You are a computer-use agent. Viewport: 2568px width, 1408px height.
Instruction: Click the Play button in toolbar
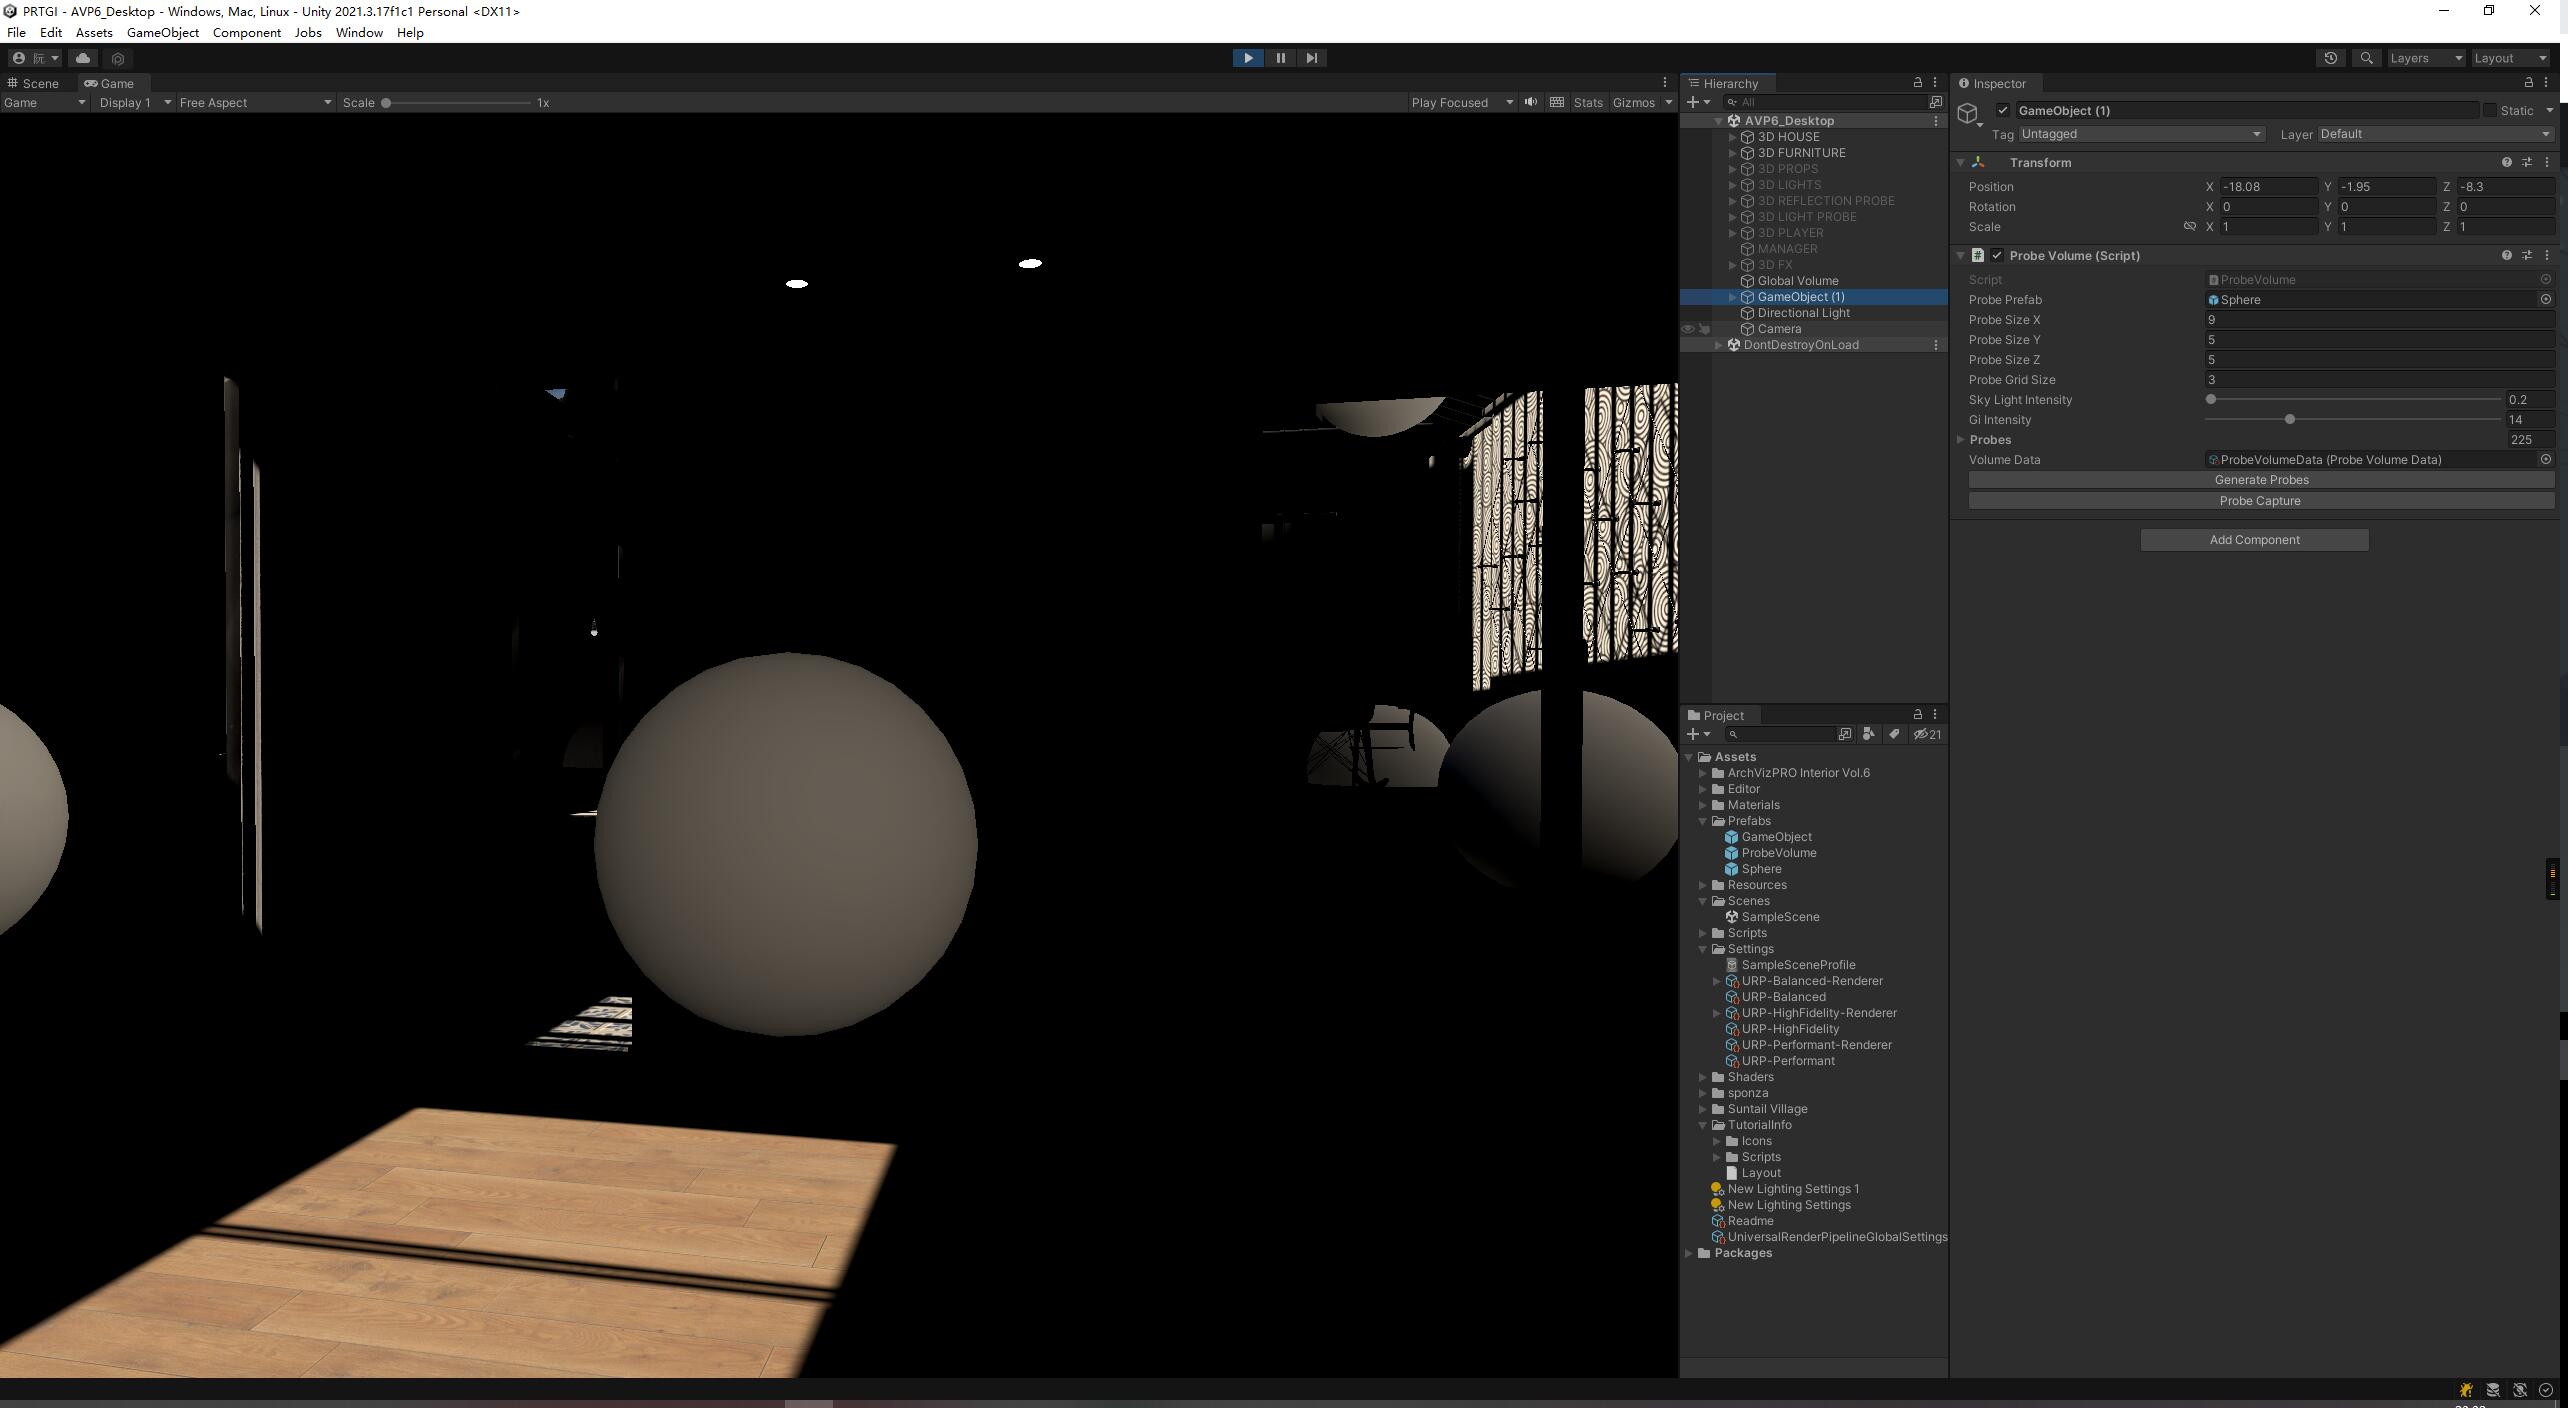[1248, 58]
